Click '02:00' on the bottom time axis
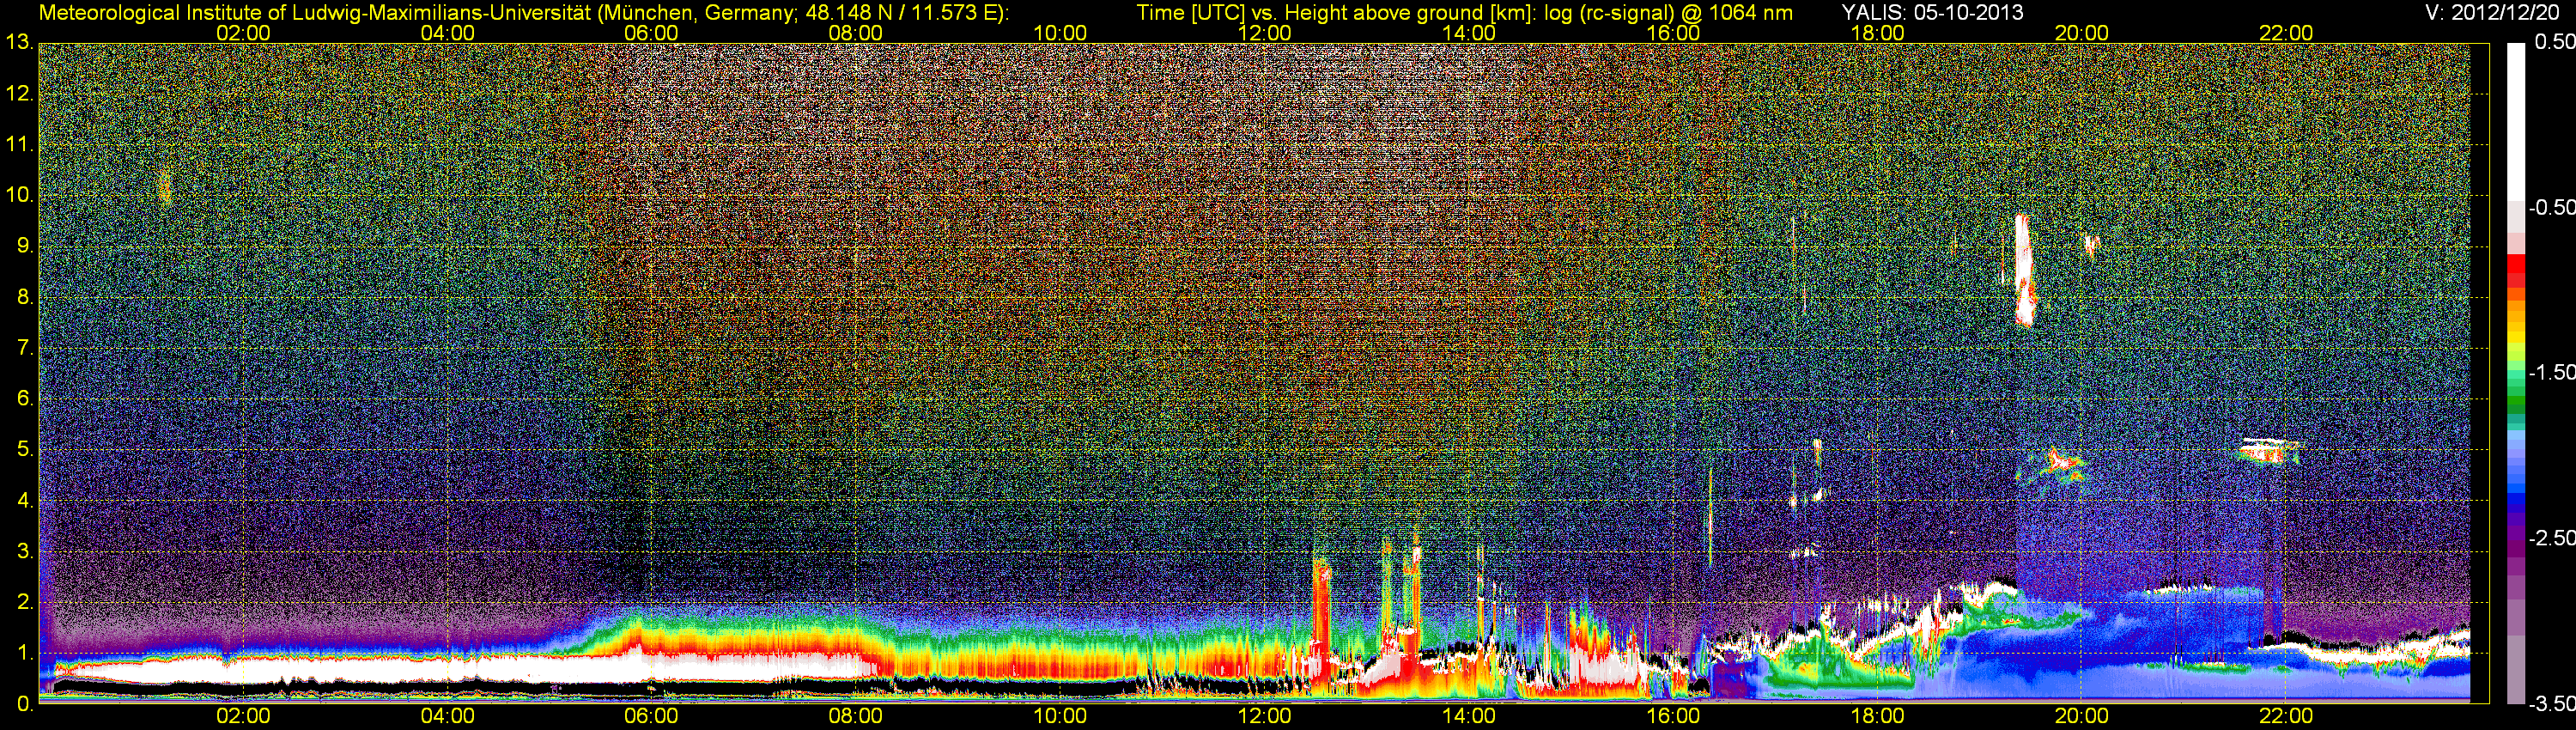This screenshot has height=730, width=2576. click(x=243, y=716)
